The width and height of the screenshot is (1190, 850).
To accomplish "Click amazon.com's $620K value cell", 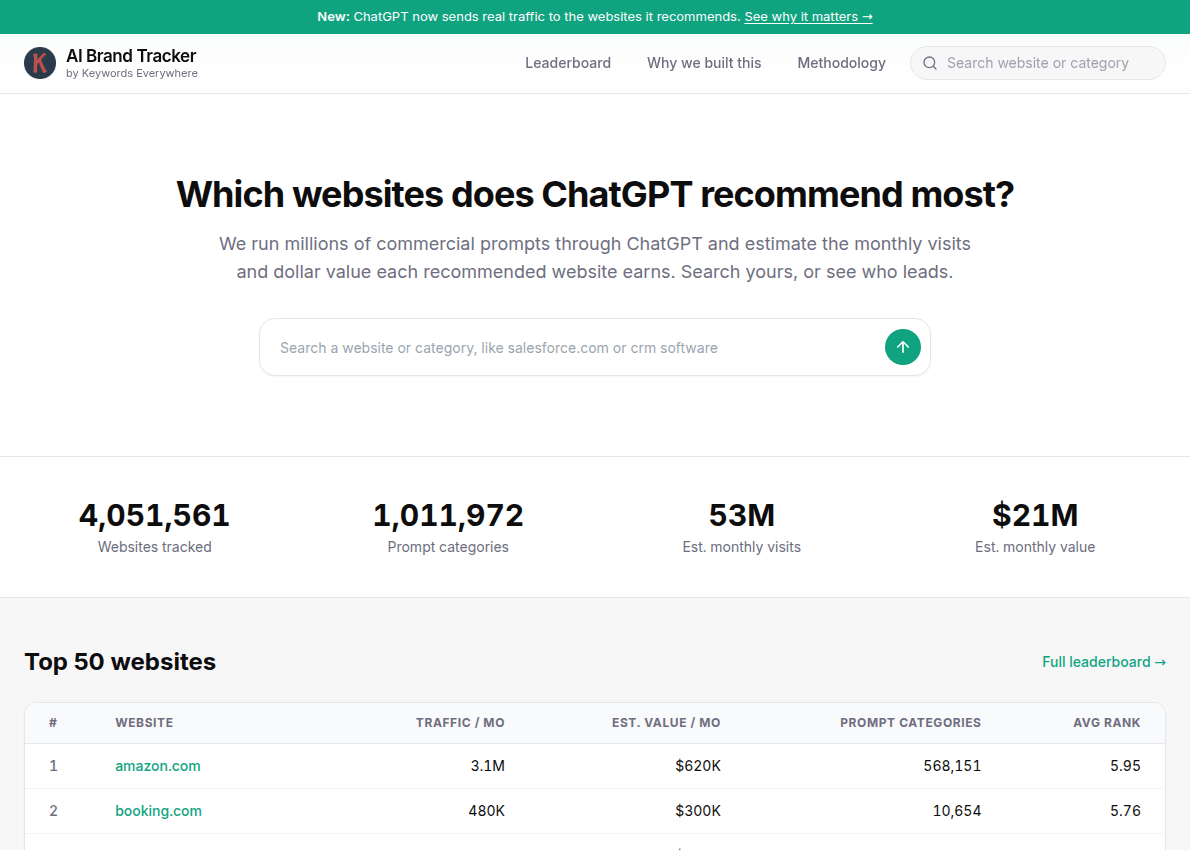I will coord(698,766).
